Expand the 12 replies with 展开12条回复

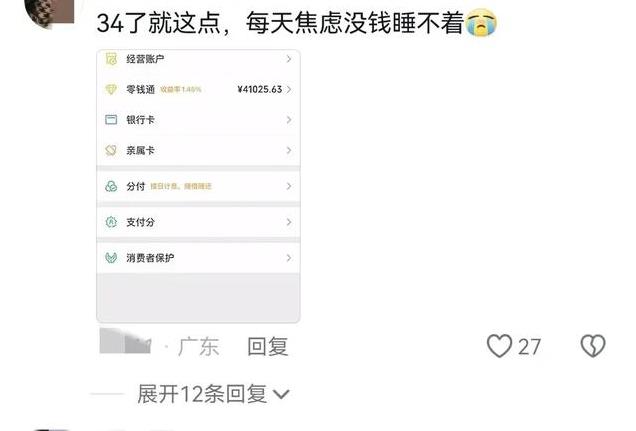213,394
